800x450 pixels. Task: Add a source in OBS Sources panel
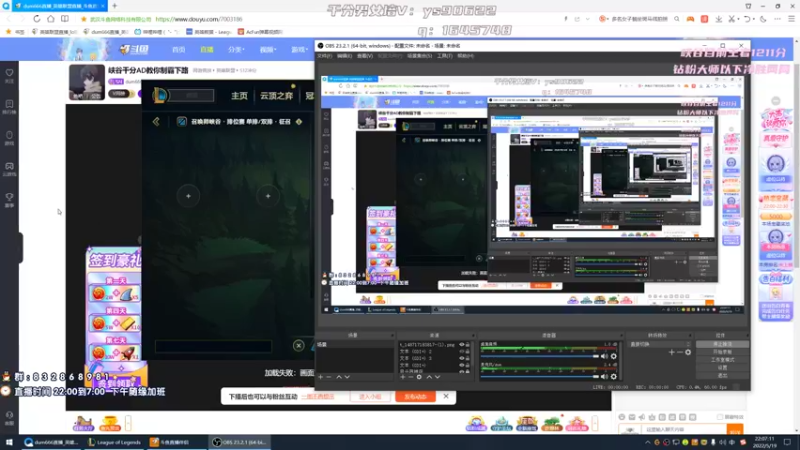pyautogui.click(x=403, y=377)
